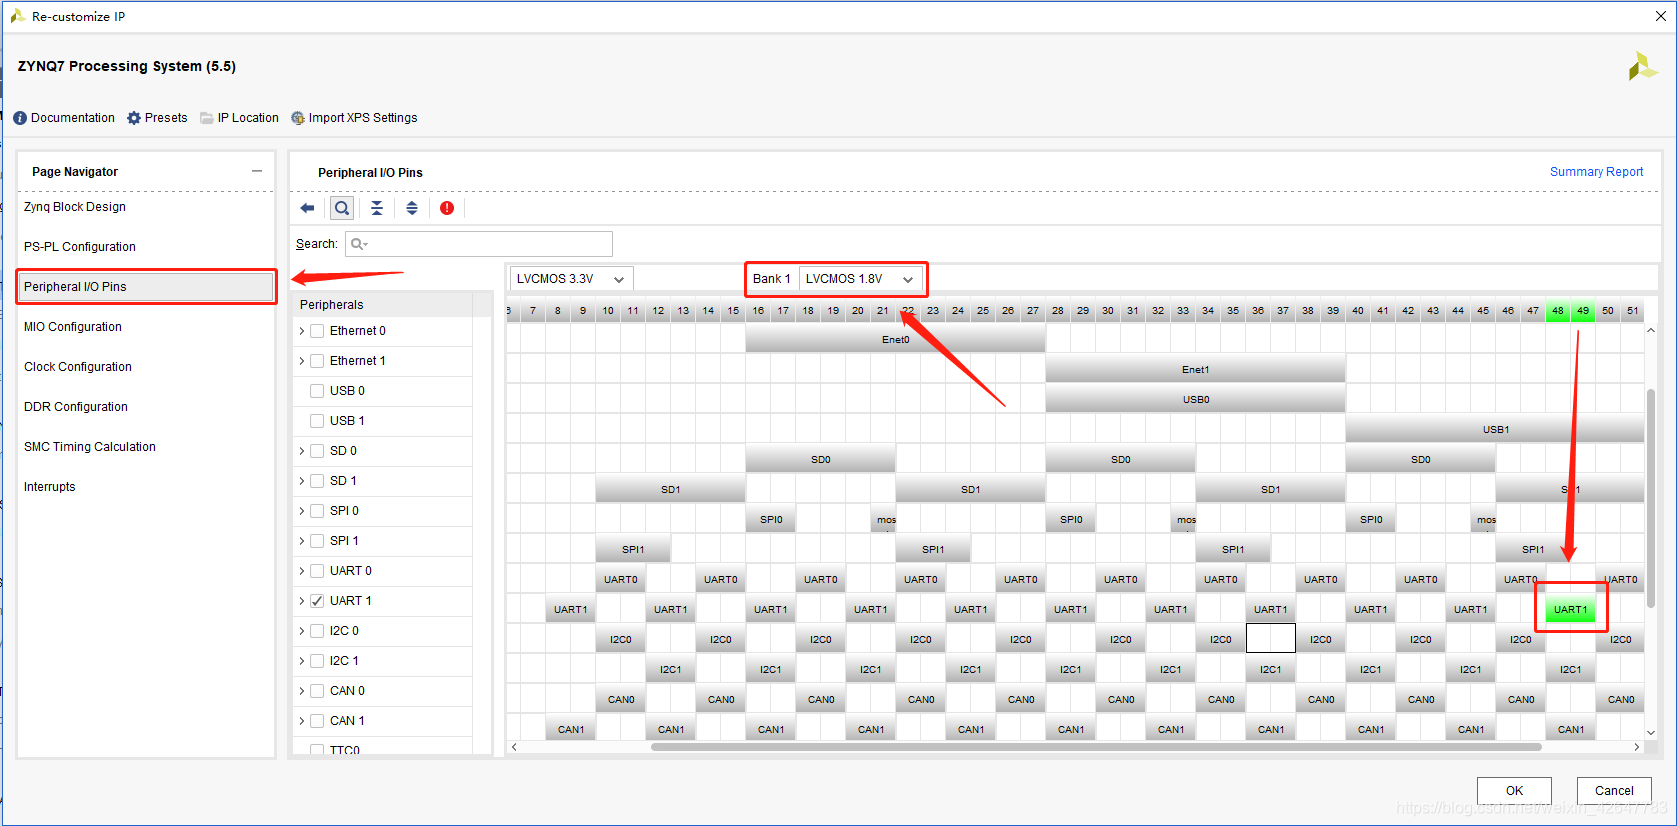The image size is (1677, 826).
Task: Click the USB0 pin group cell
Action: click(x=1195, y=400)
